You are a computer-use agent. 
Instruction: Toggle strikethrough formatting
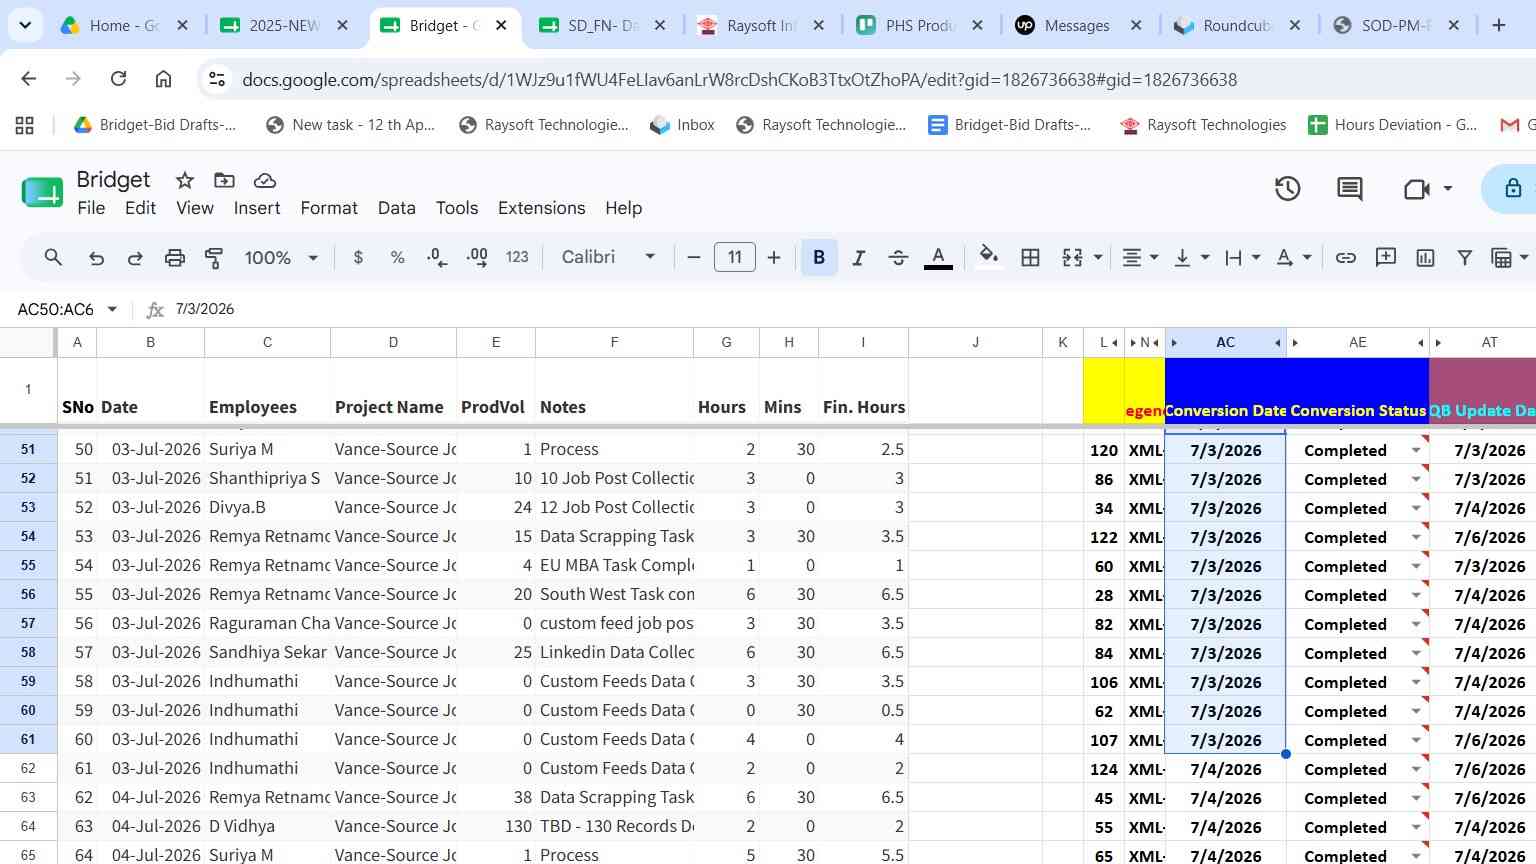898,258
